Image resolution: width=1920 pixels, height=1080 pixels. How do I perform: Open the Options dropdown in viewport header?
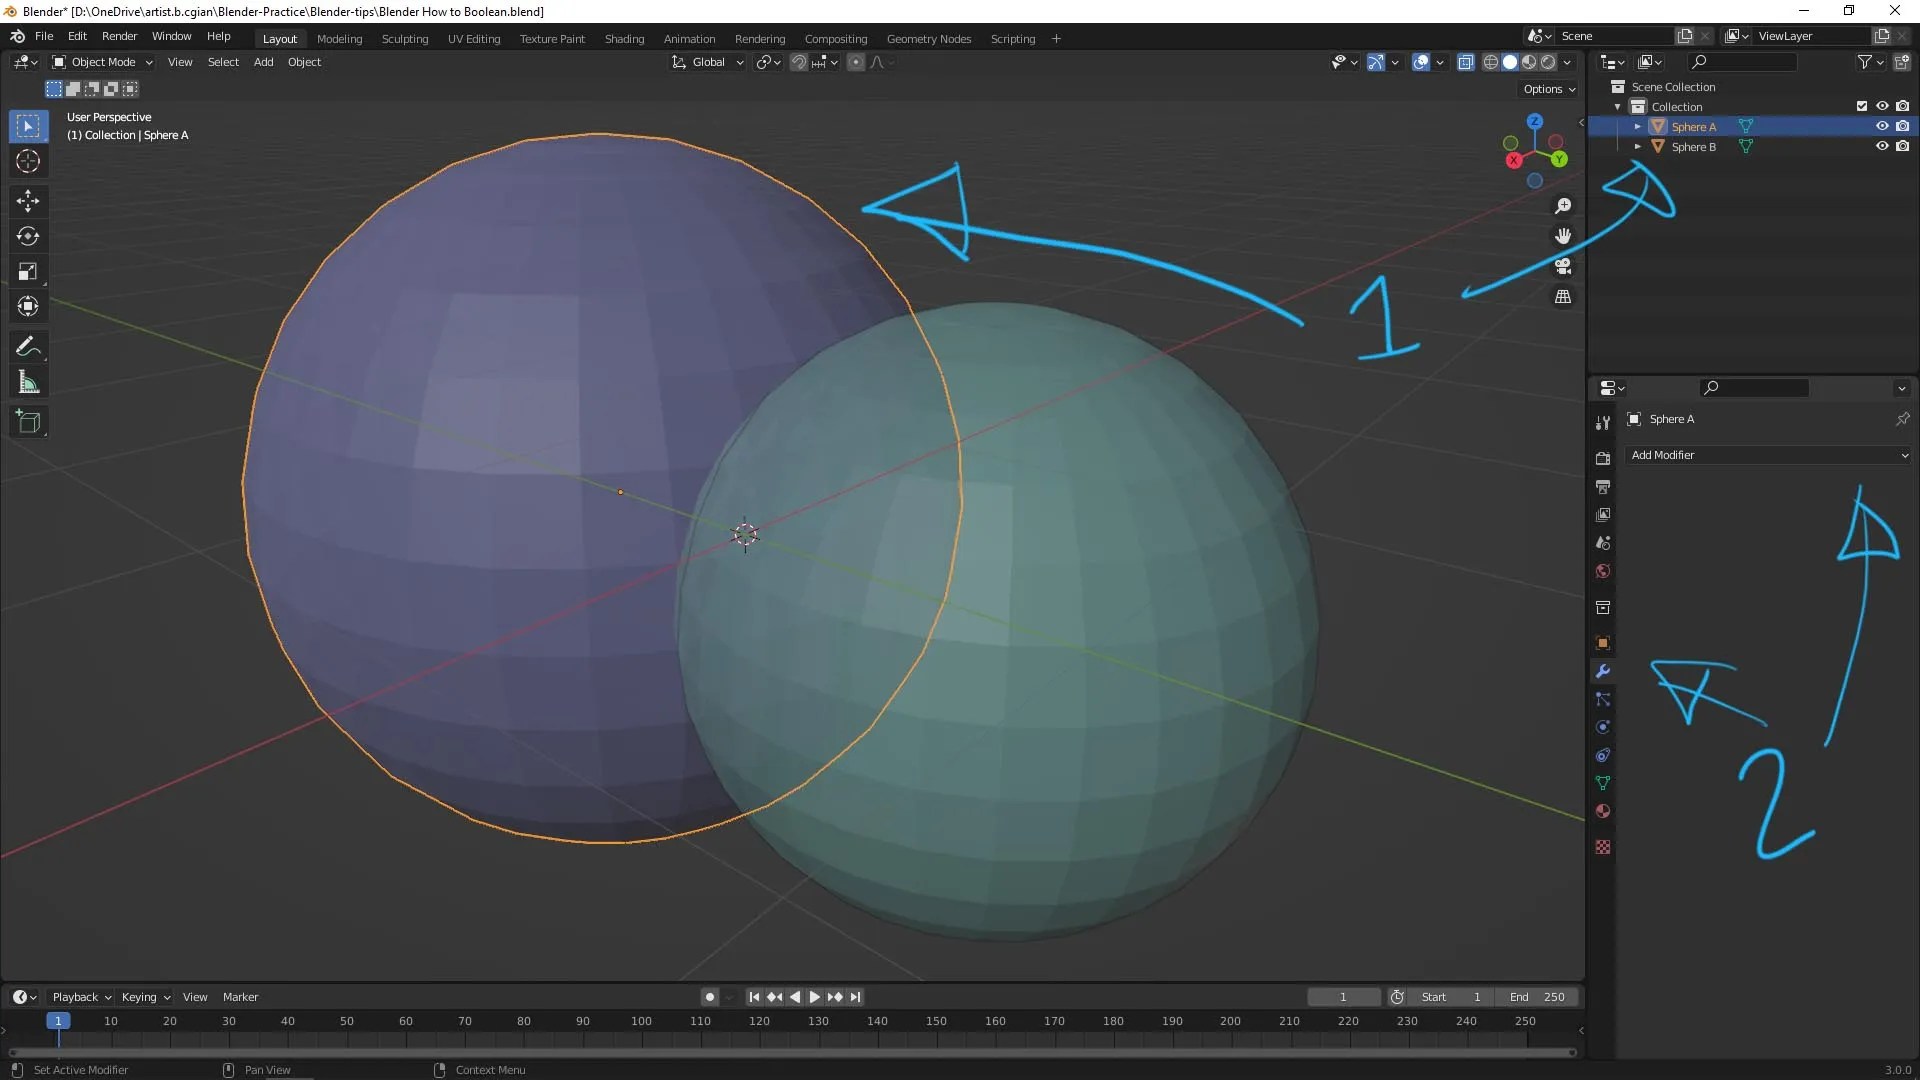tap(1547, 88)
